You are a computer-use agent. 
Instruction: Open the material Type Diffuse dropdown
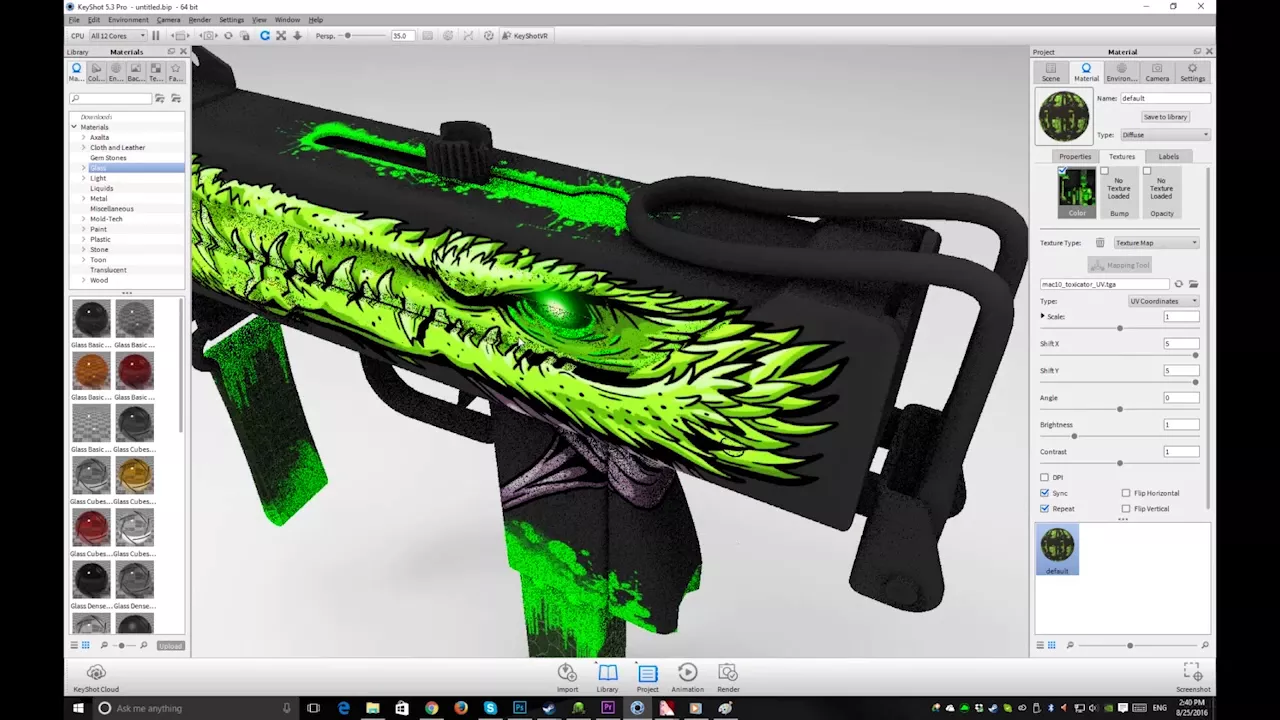click(1164, 135)
